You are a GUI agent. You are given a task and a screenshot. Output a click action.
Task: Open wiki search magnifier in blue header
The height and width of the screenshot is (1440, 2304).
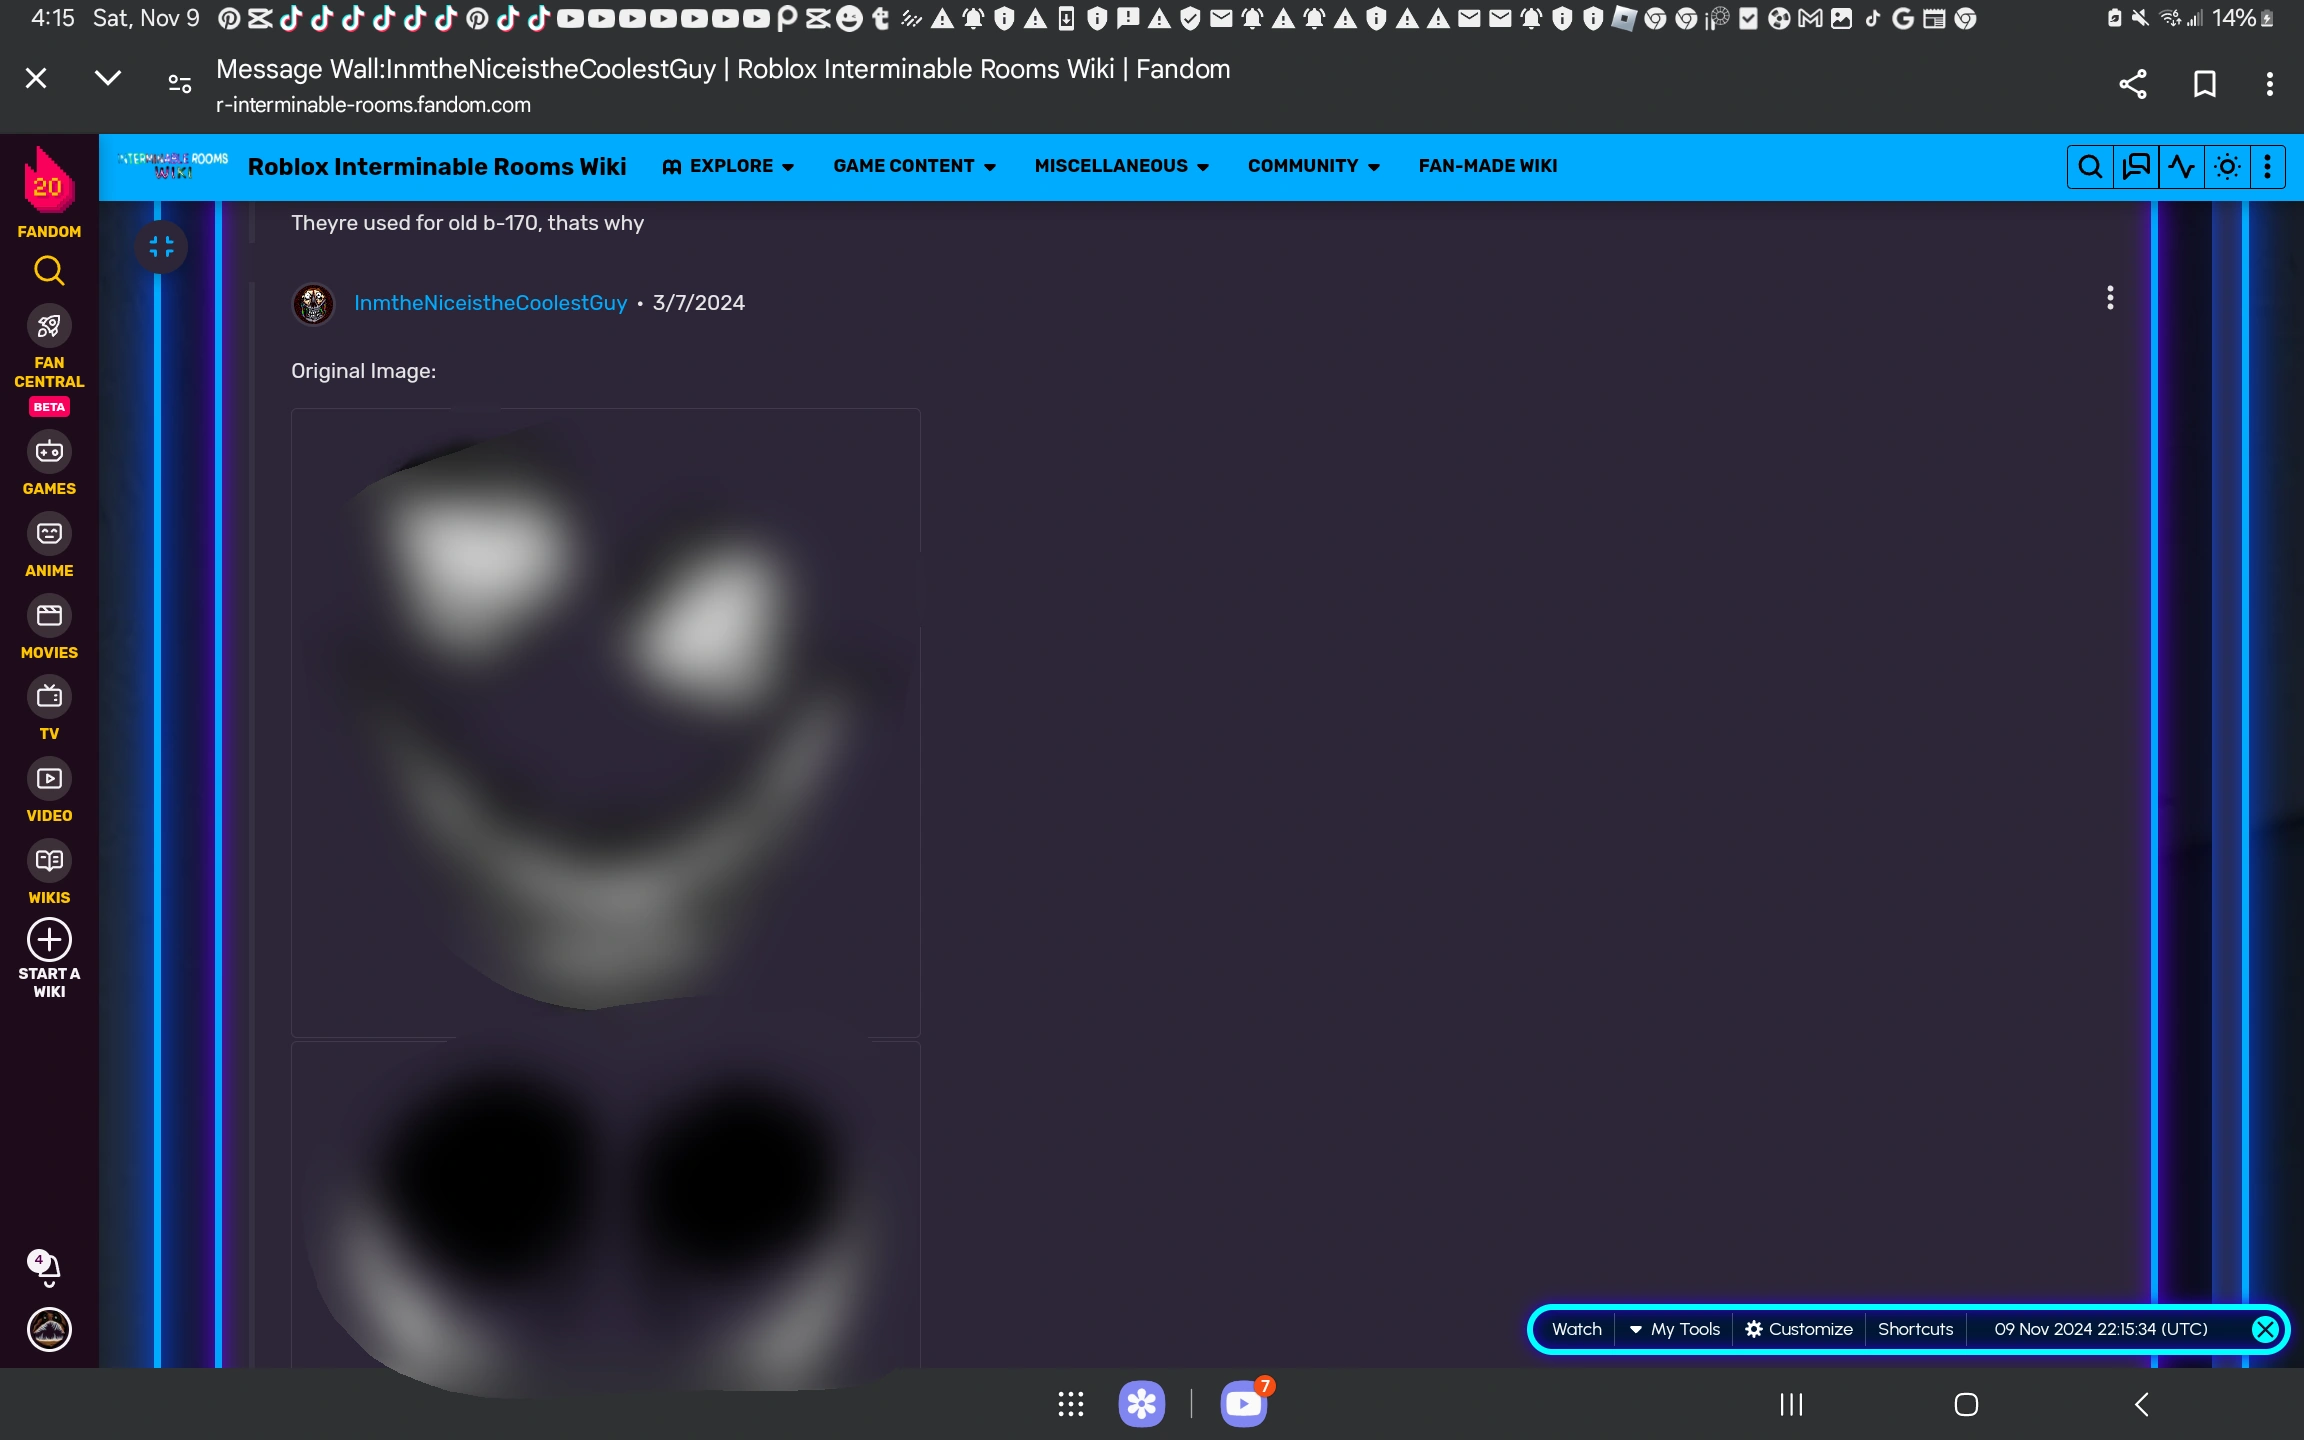[x=2090, y=167]
